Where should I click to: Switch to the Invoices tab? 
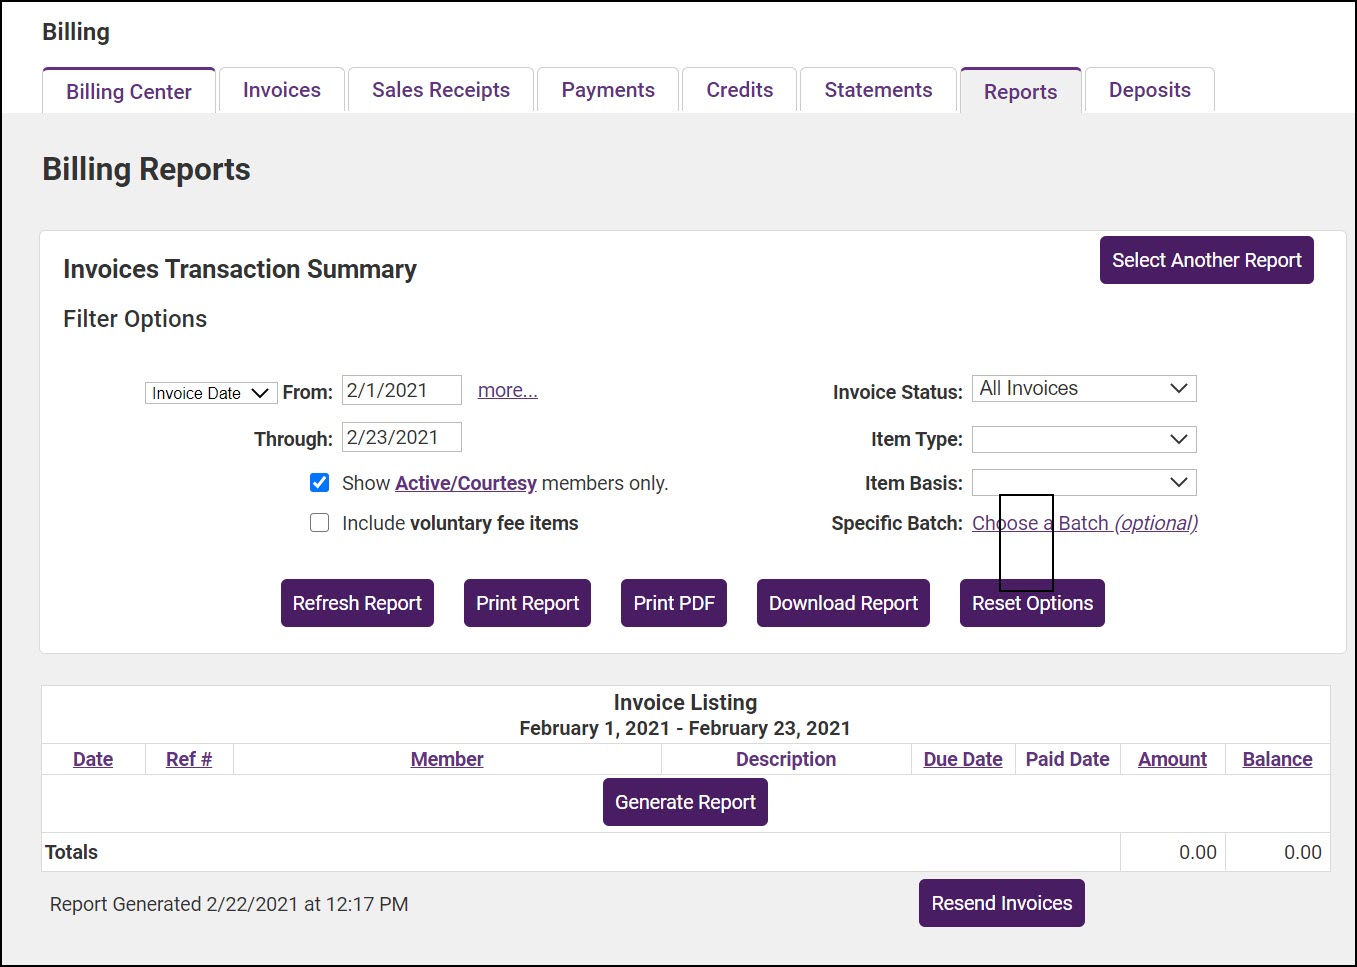pyautogui.click(x=281, y=89)
